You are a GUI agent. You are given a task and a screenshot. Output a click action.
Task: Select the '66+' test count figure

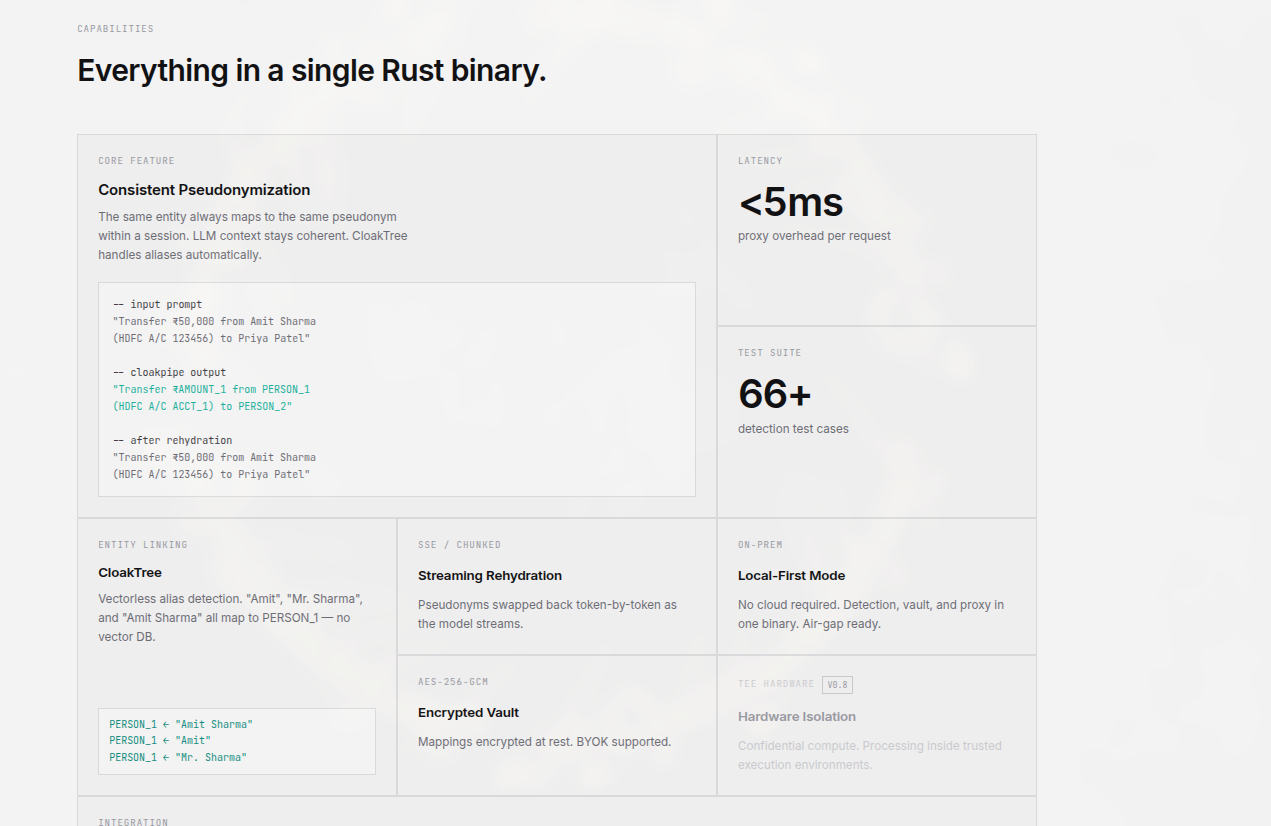pyautogui.click(x=775, y=394)
